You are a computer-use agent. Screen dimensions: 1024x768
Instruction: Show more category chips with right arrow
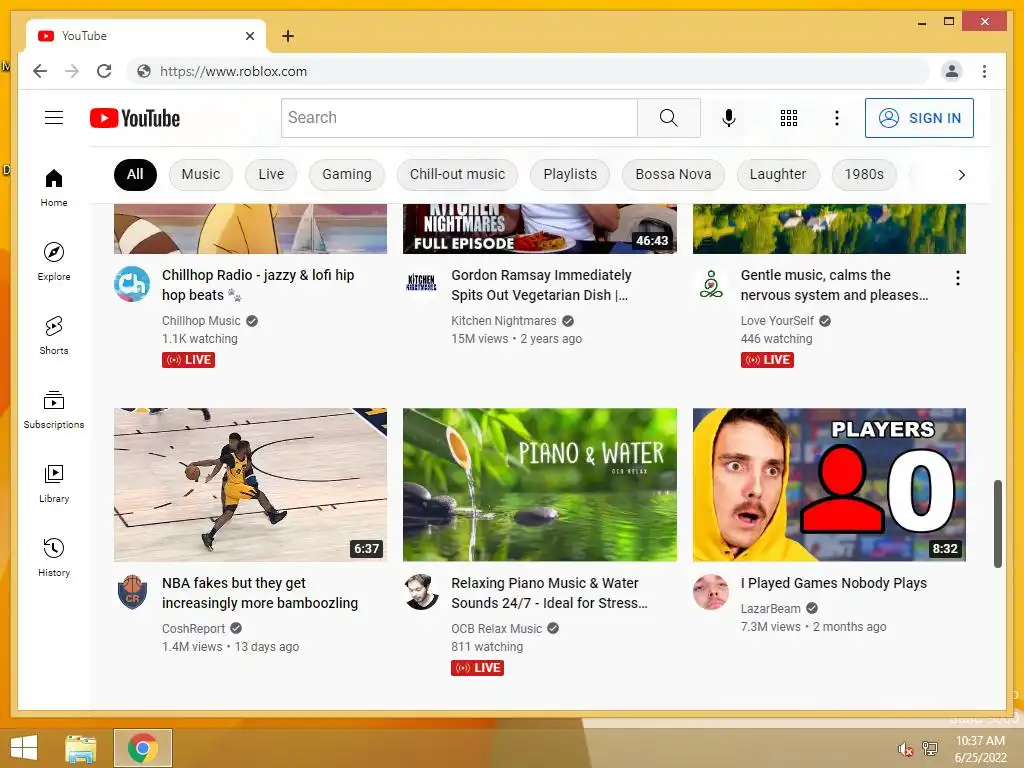[961, 175]
